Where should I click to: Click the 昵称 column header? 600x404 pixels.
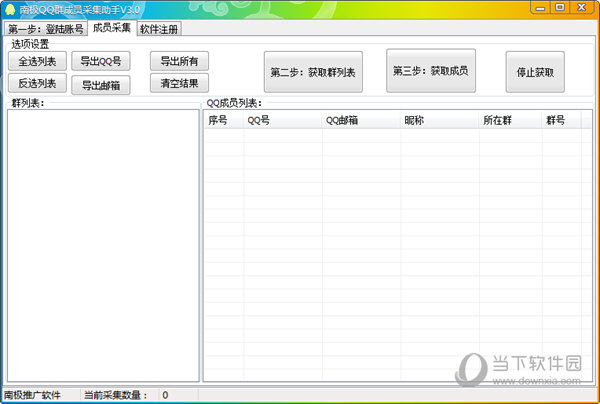439,121
